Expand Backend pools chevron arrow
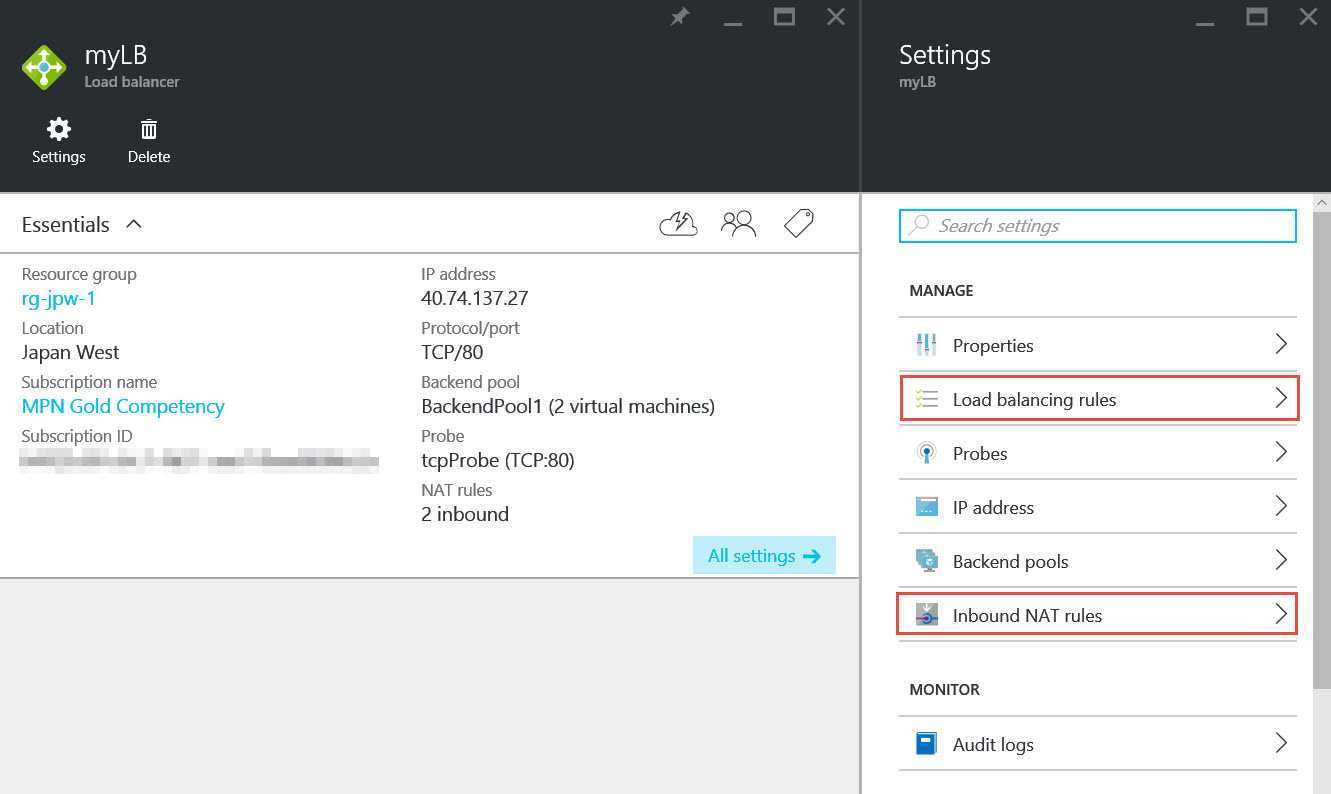This screenshot has height=794, width=1331. tap(1281, 560)
